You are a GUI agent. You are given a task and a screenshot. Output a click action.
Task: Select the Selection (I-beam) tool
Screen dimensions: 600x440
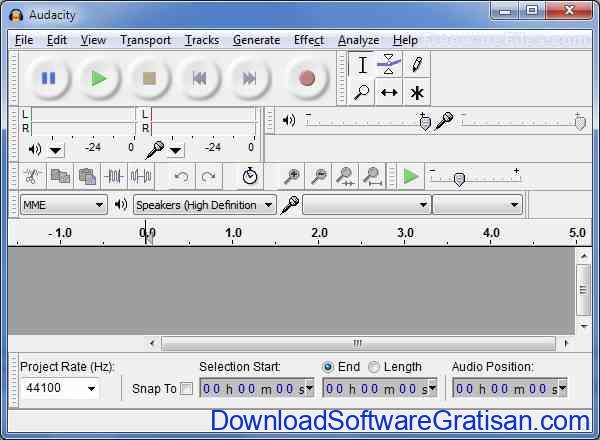362,64
